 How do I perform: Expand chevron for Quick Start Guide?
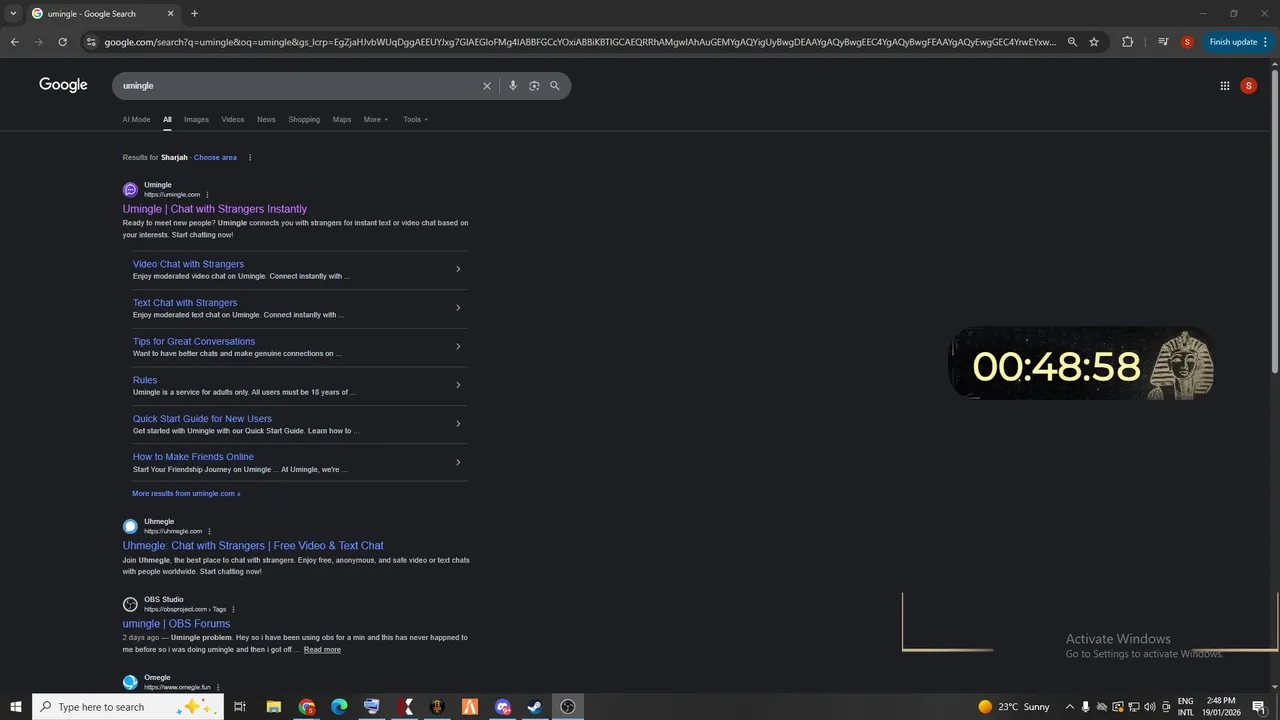pyautogui.click(x=458, y=424)
